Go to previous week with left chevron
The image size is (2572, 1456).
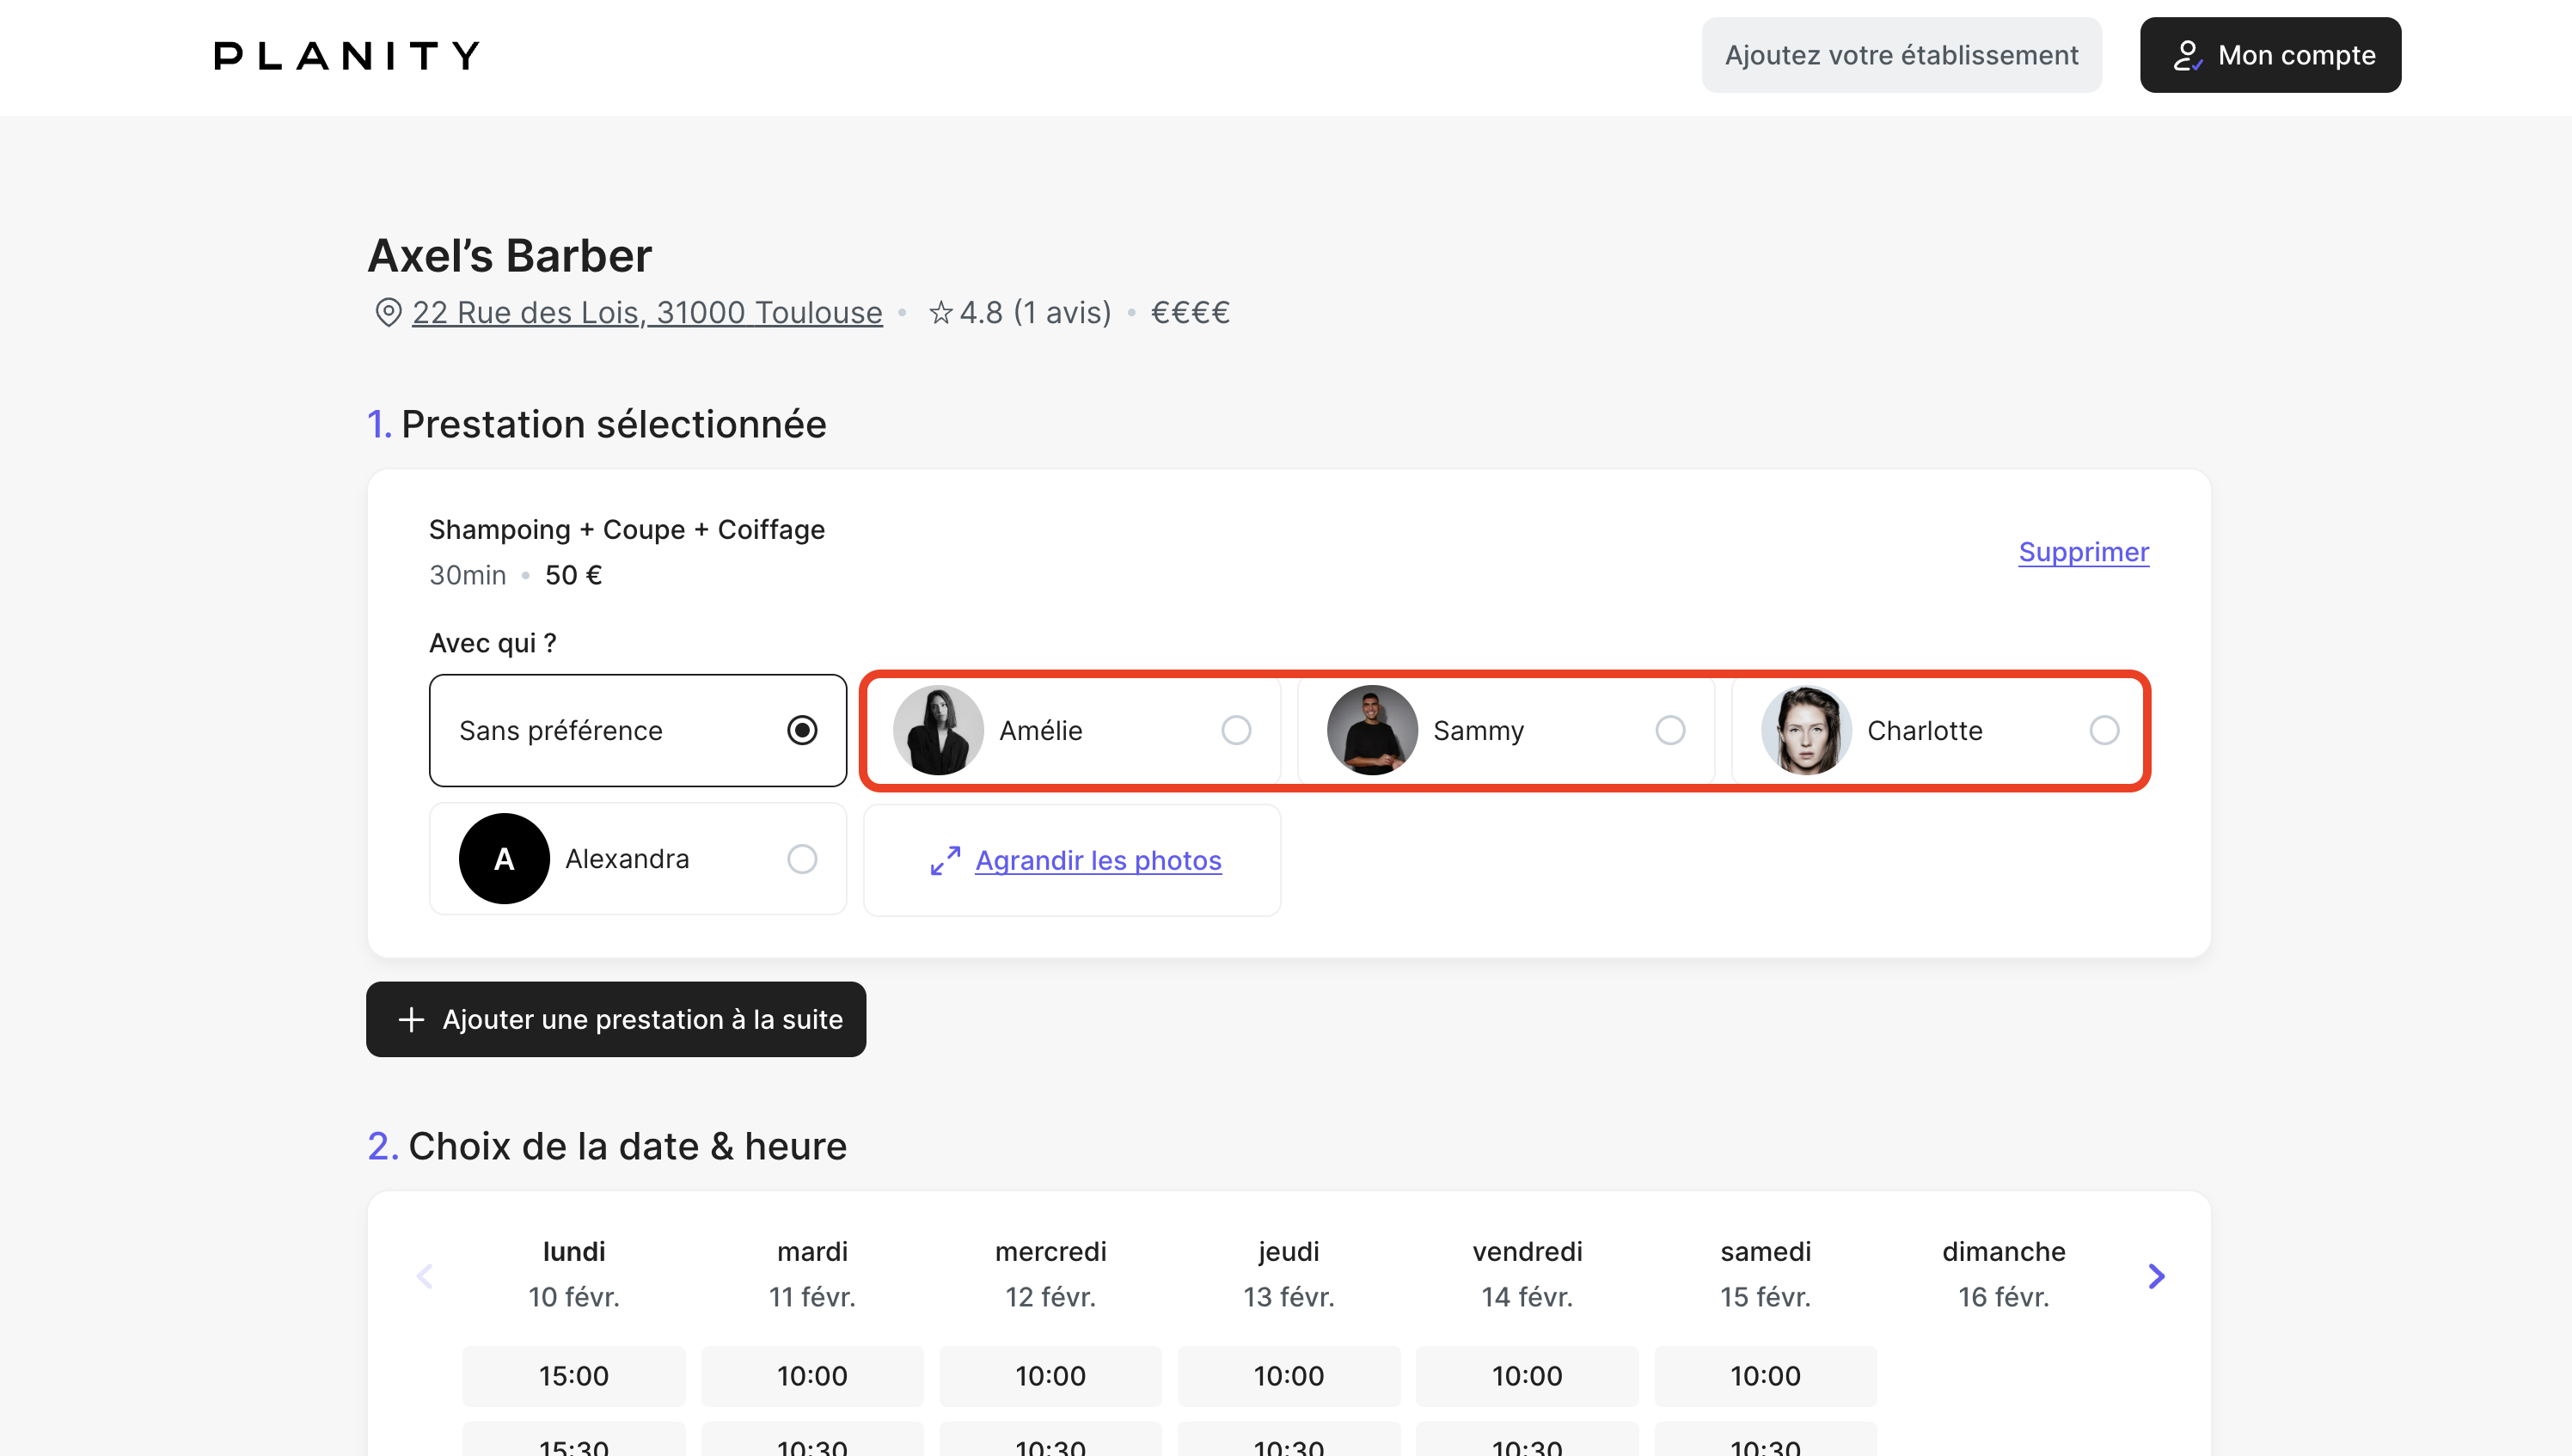click(x=424, y=1276)
